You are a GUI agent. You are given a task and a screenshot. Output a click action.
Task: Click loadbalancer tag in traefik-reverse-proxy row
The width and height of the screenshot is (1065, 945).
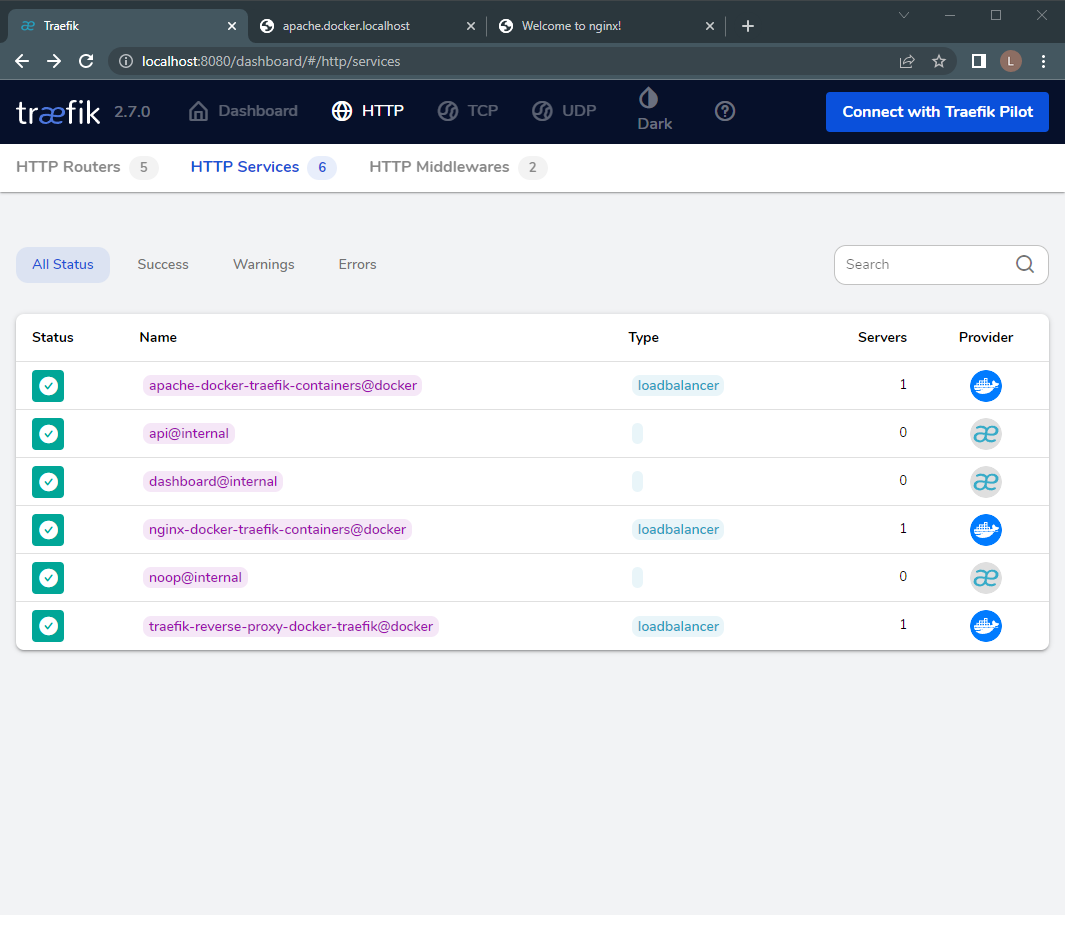point(678,626)
